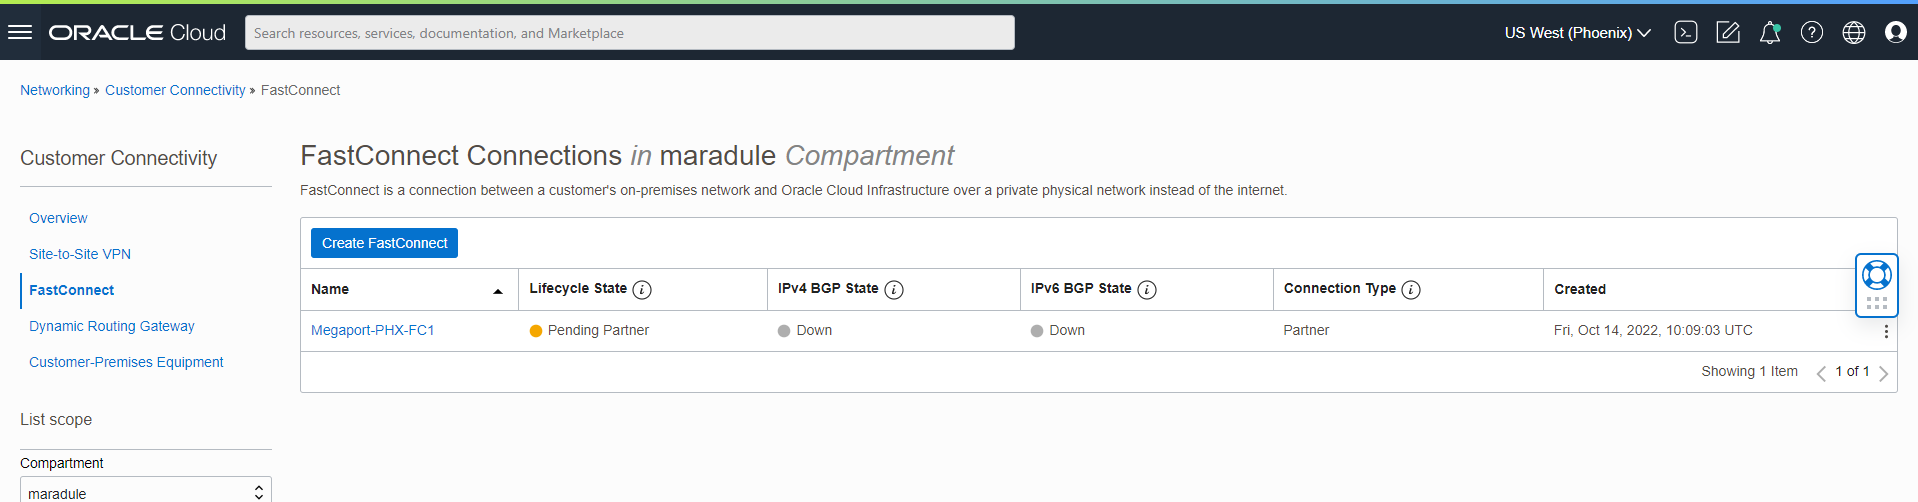This screenshot has width=1918, height=502.
Task: Open the language globe icon
Action: tap(1854, 32)
